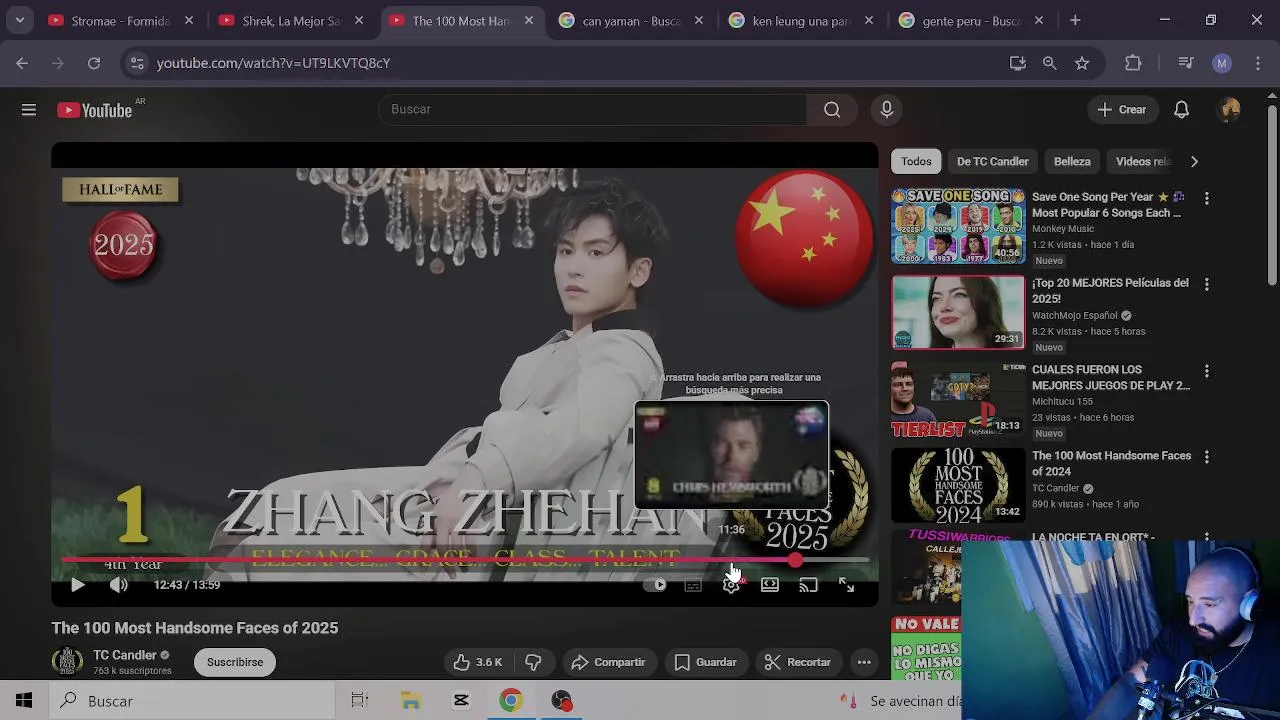The height and width of the screenshot is (720, 1280).
Task: Select the De TC Candler chip
Action: [x=992, y=161]
